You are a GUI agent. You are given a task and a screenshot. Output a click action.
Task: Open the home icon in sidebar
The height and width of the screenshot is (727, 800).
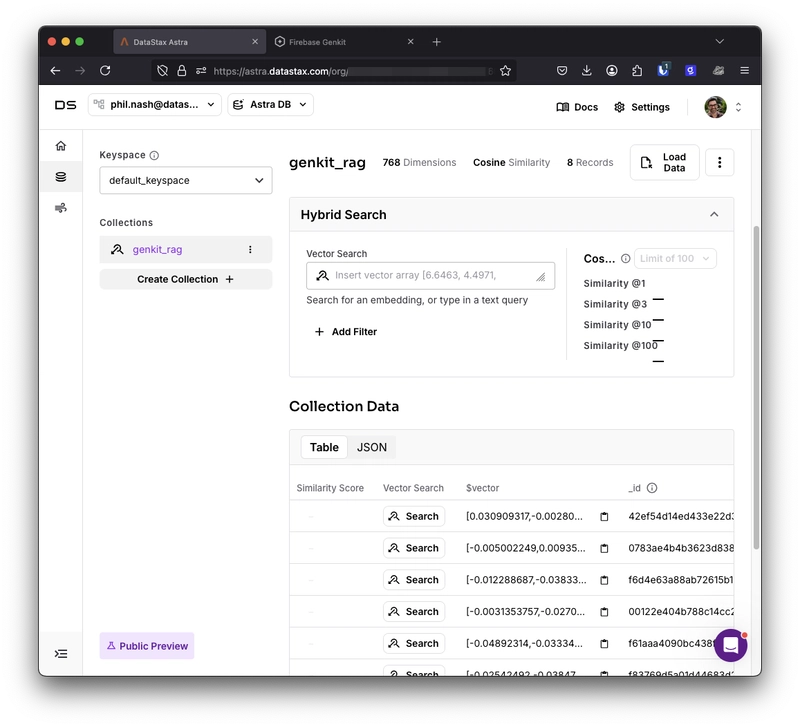tap(61, 146)
